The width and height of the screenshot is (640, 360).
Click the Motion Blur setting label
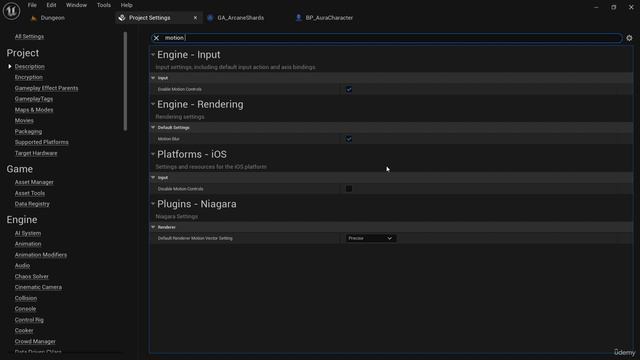click(169, 139)
